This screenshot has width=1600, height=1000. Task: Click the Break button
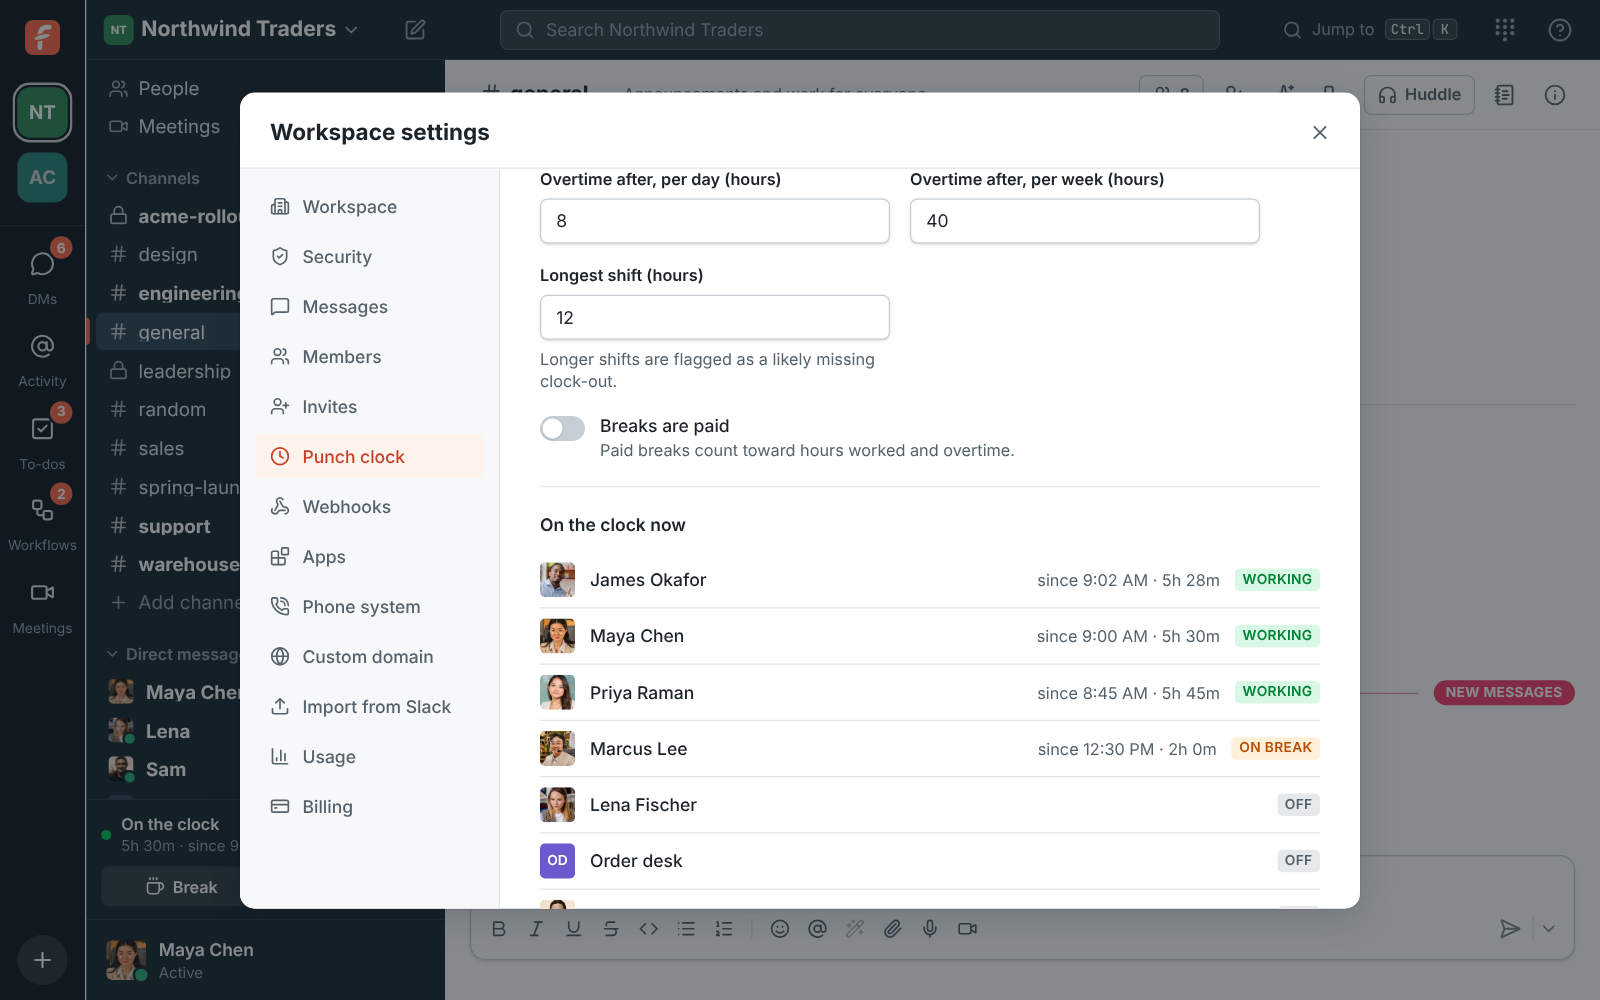pos(181,887)
